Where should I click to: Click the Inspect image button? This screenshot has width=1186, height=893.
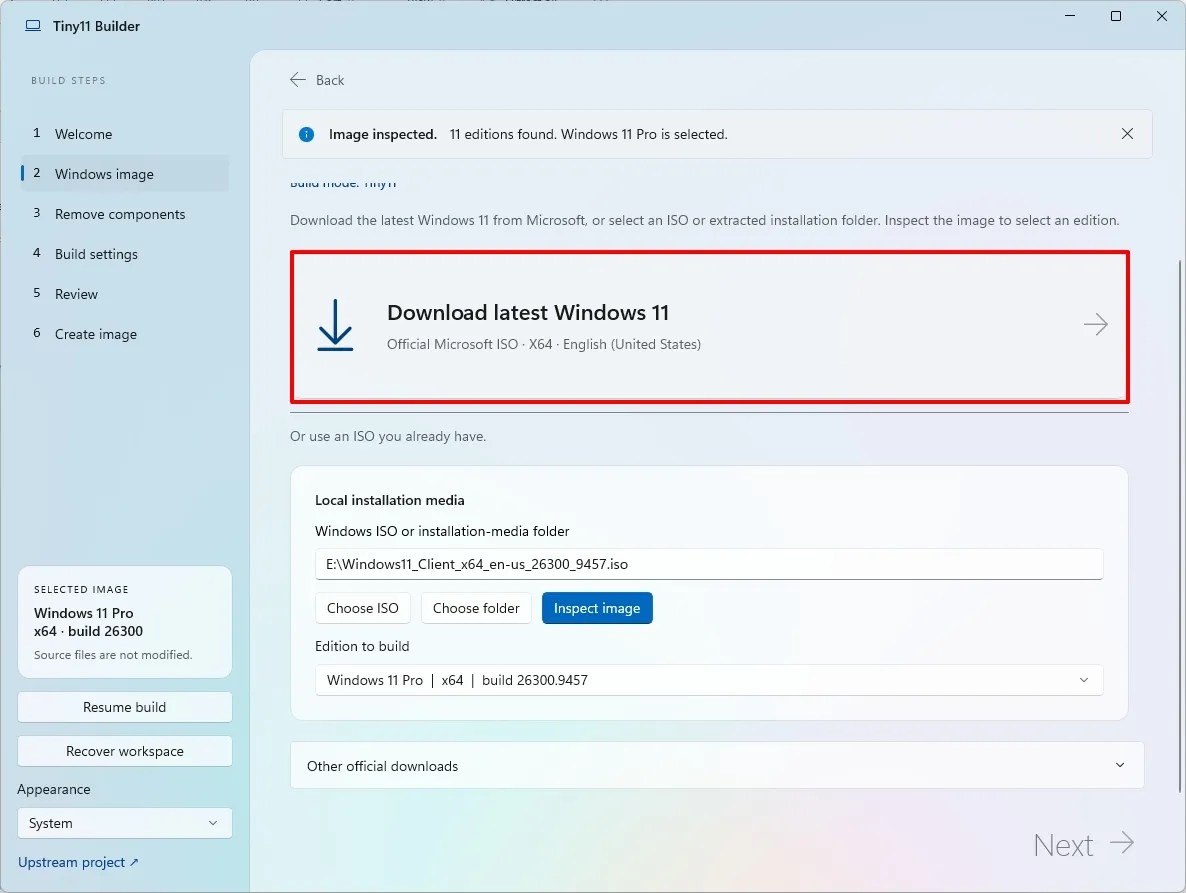click(x=597, y=608)
